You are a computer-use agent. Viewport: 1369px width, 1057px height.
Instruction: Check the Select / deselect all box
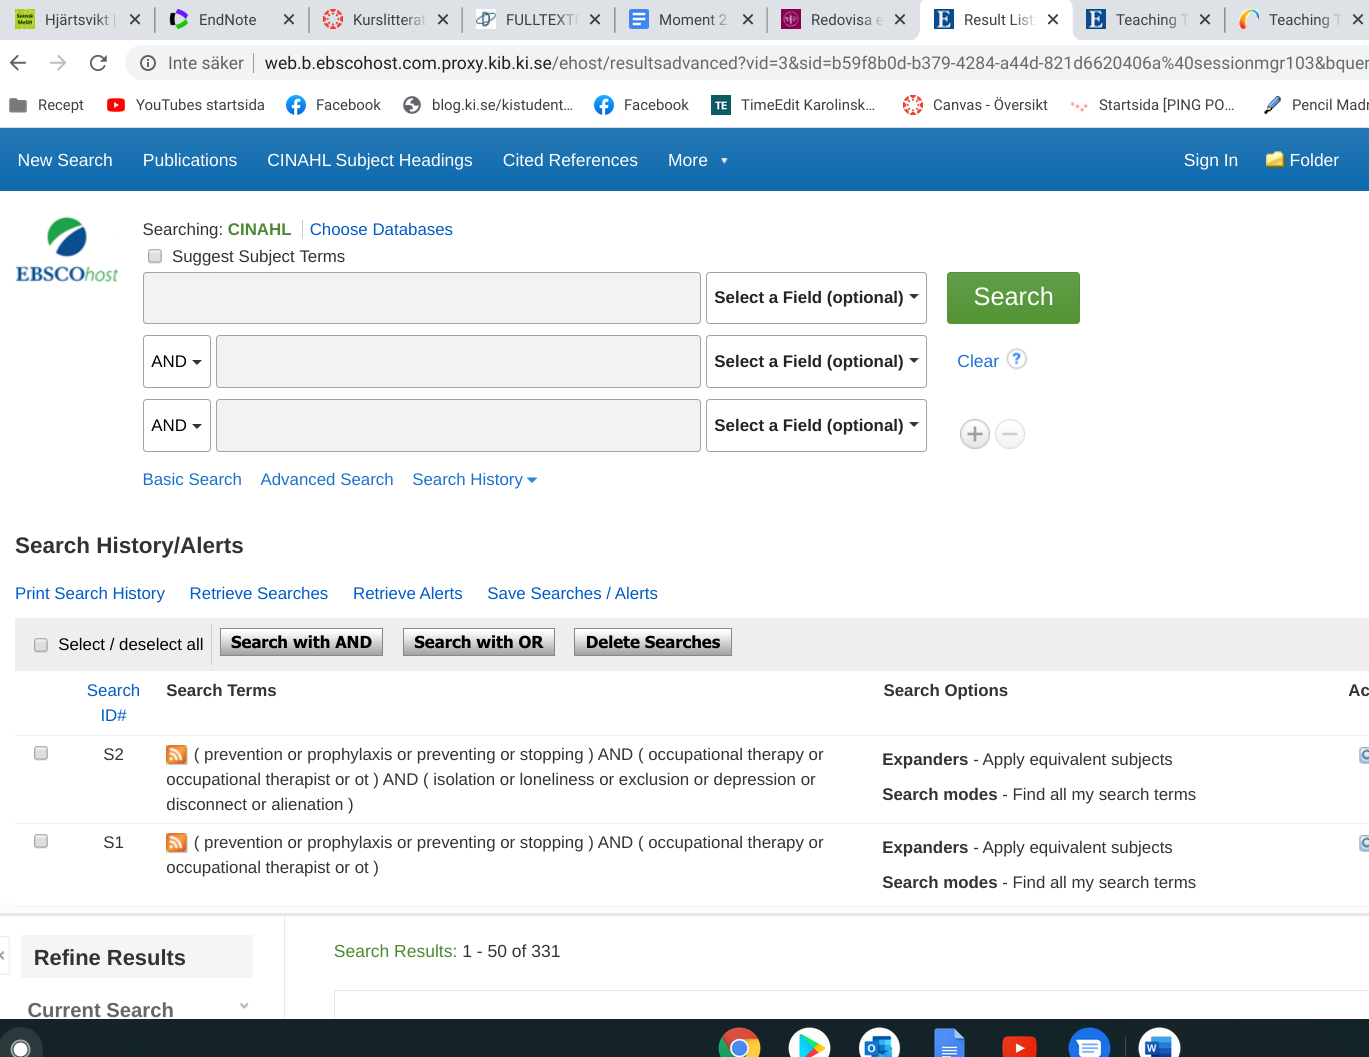[41, 645]
